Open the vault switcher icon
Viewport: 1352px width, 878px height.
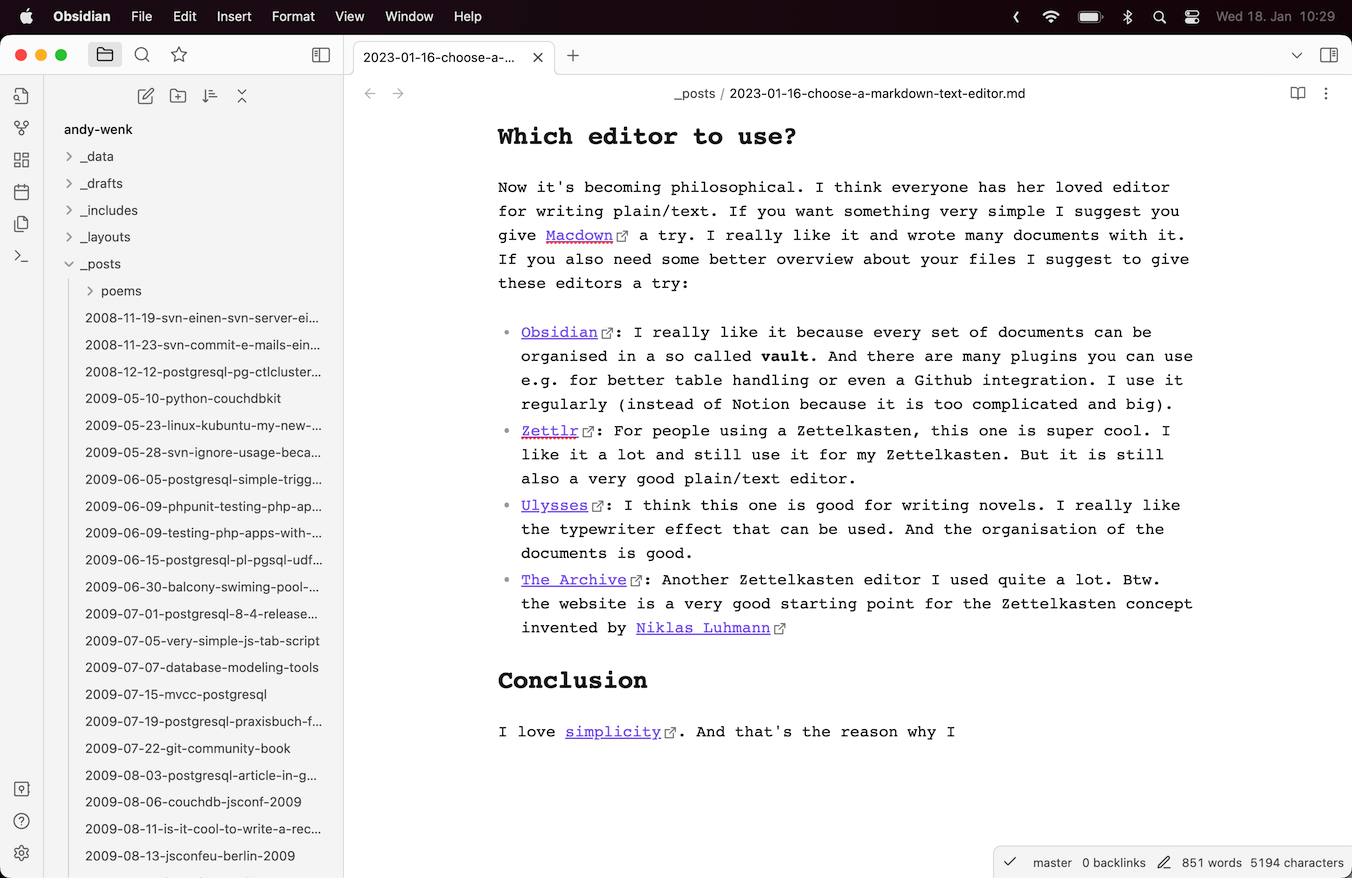(21, 789)
